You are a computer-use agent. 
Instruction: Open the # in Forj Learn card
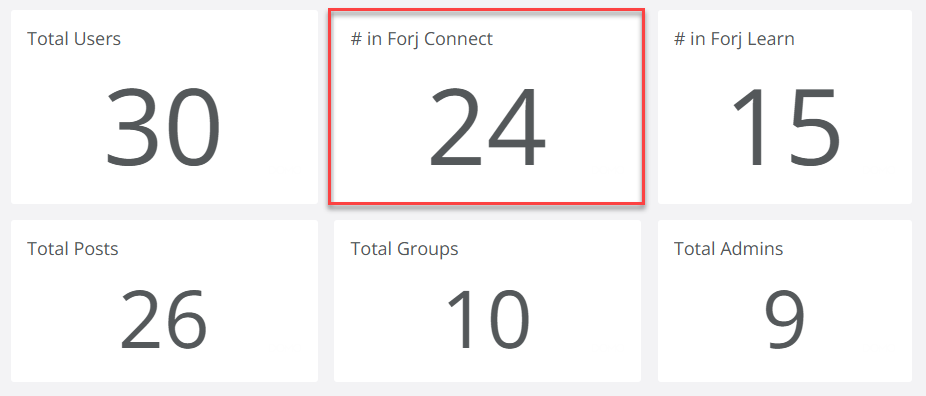click(x=785, y=107)
